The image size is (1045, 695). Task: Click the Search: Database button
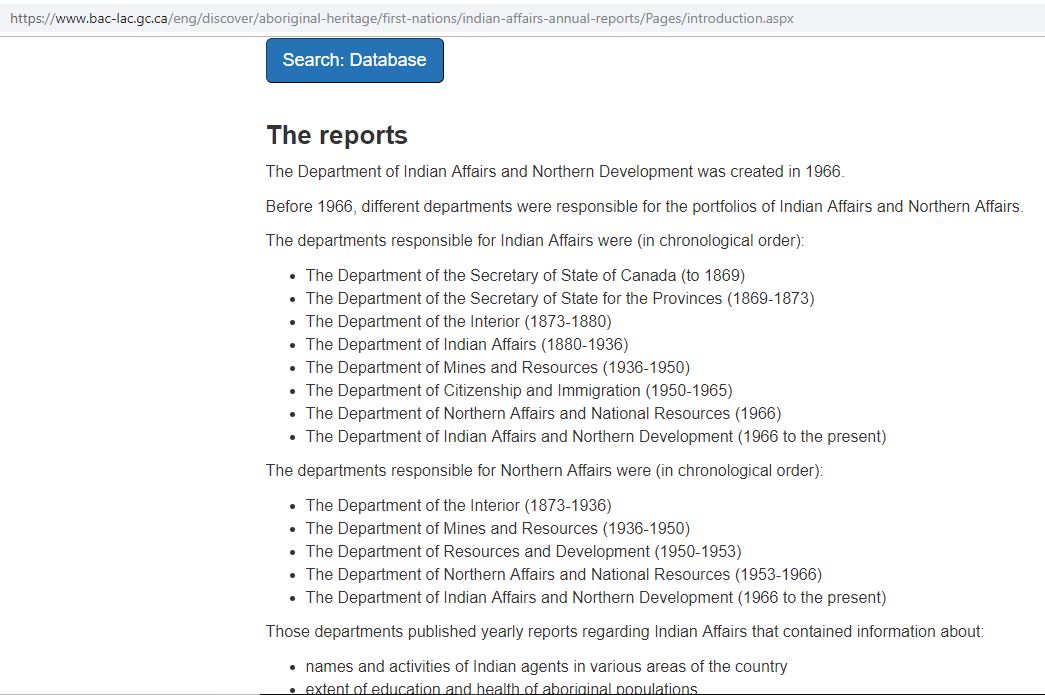pos(354,60)
